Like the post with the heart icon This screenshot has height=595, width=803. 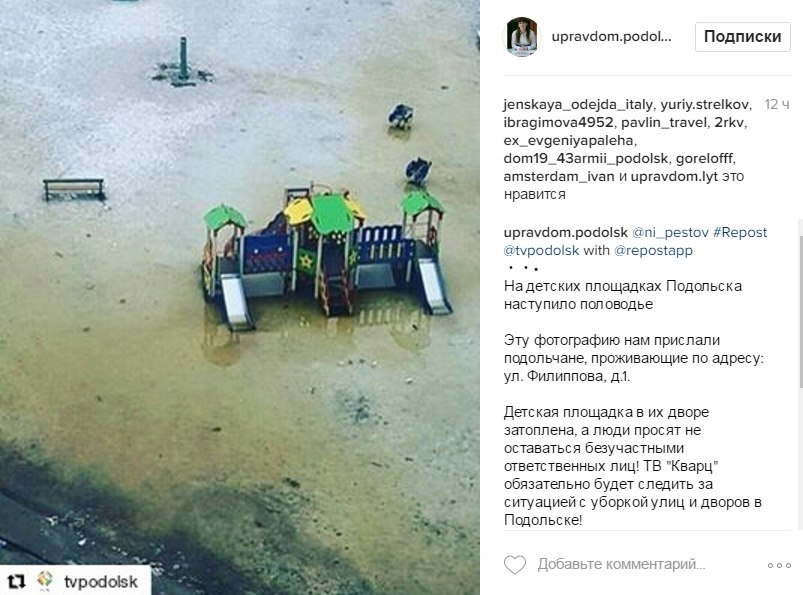point(515,565)
